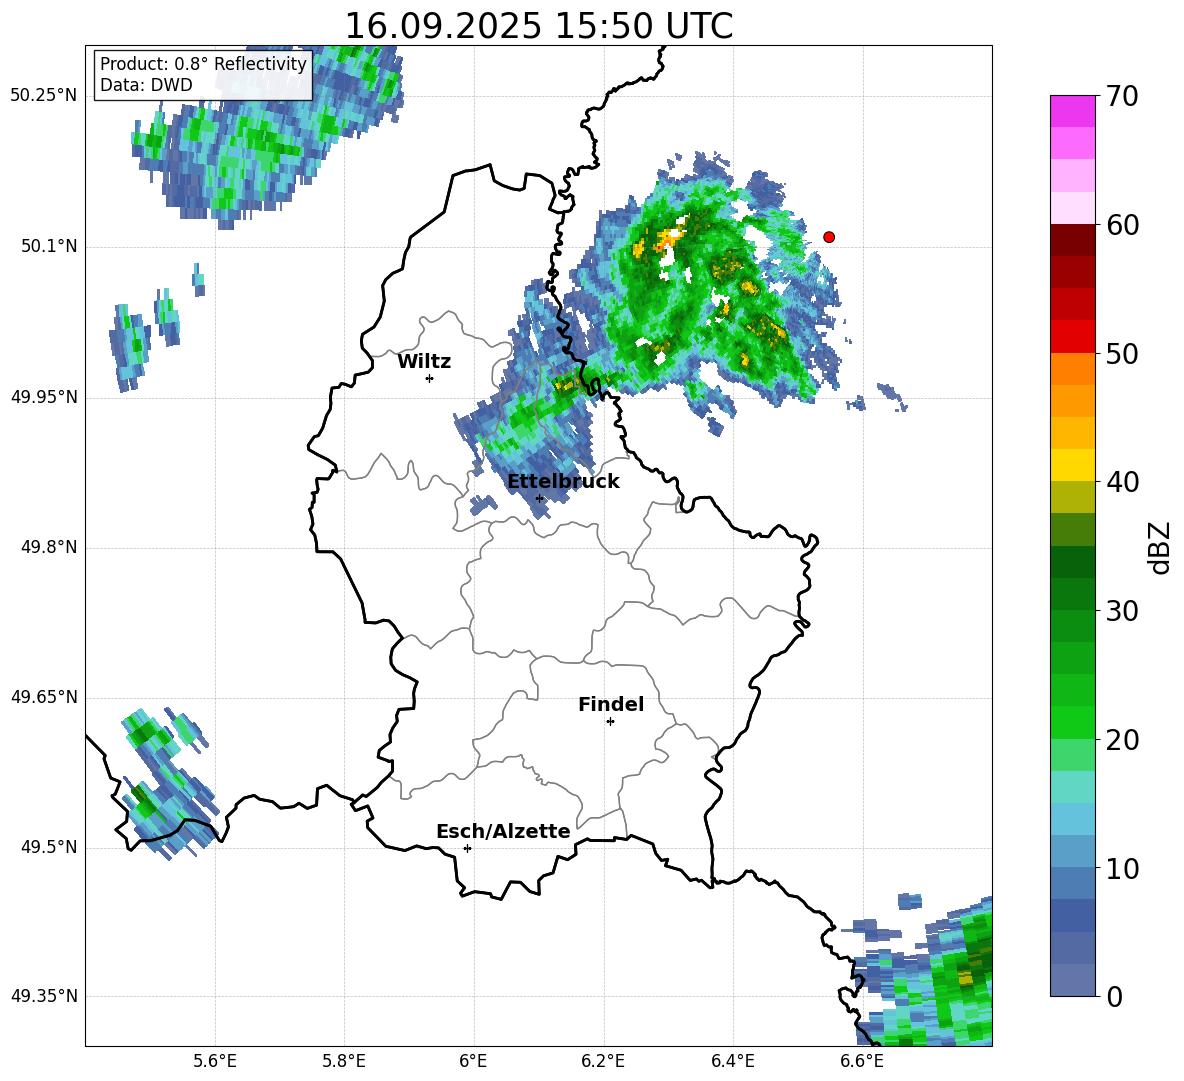The image size is (1184, 1081).
Task: Click the Wiltz station label
Action: [424, 362]
